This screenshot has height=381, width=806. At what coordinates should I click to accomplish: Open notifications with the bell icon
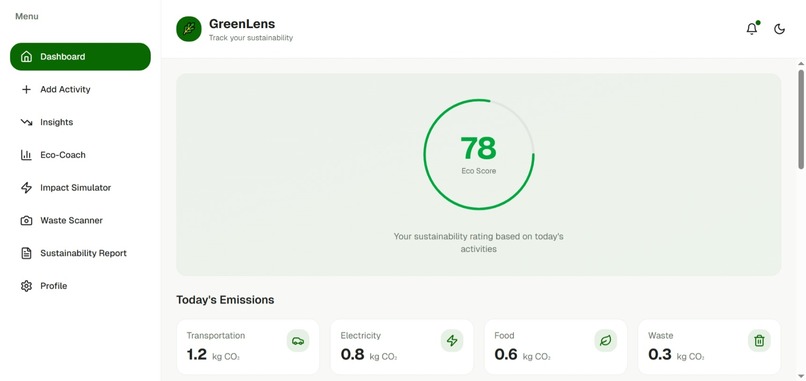tap(752, 29)
